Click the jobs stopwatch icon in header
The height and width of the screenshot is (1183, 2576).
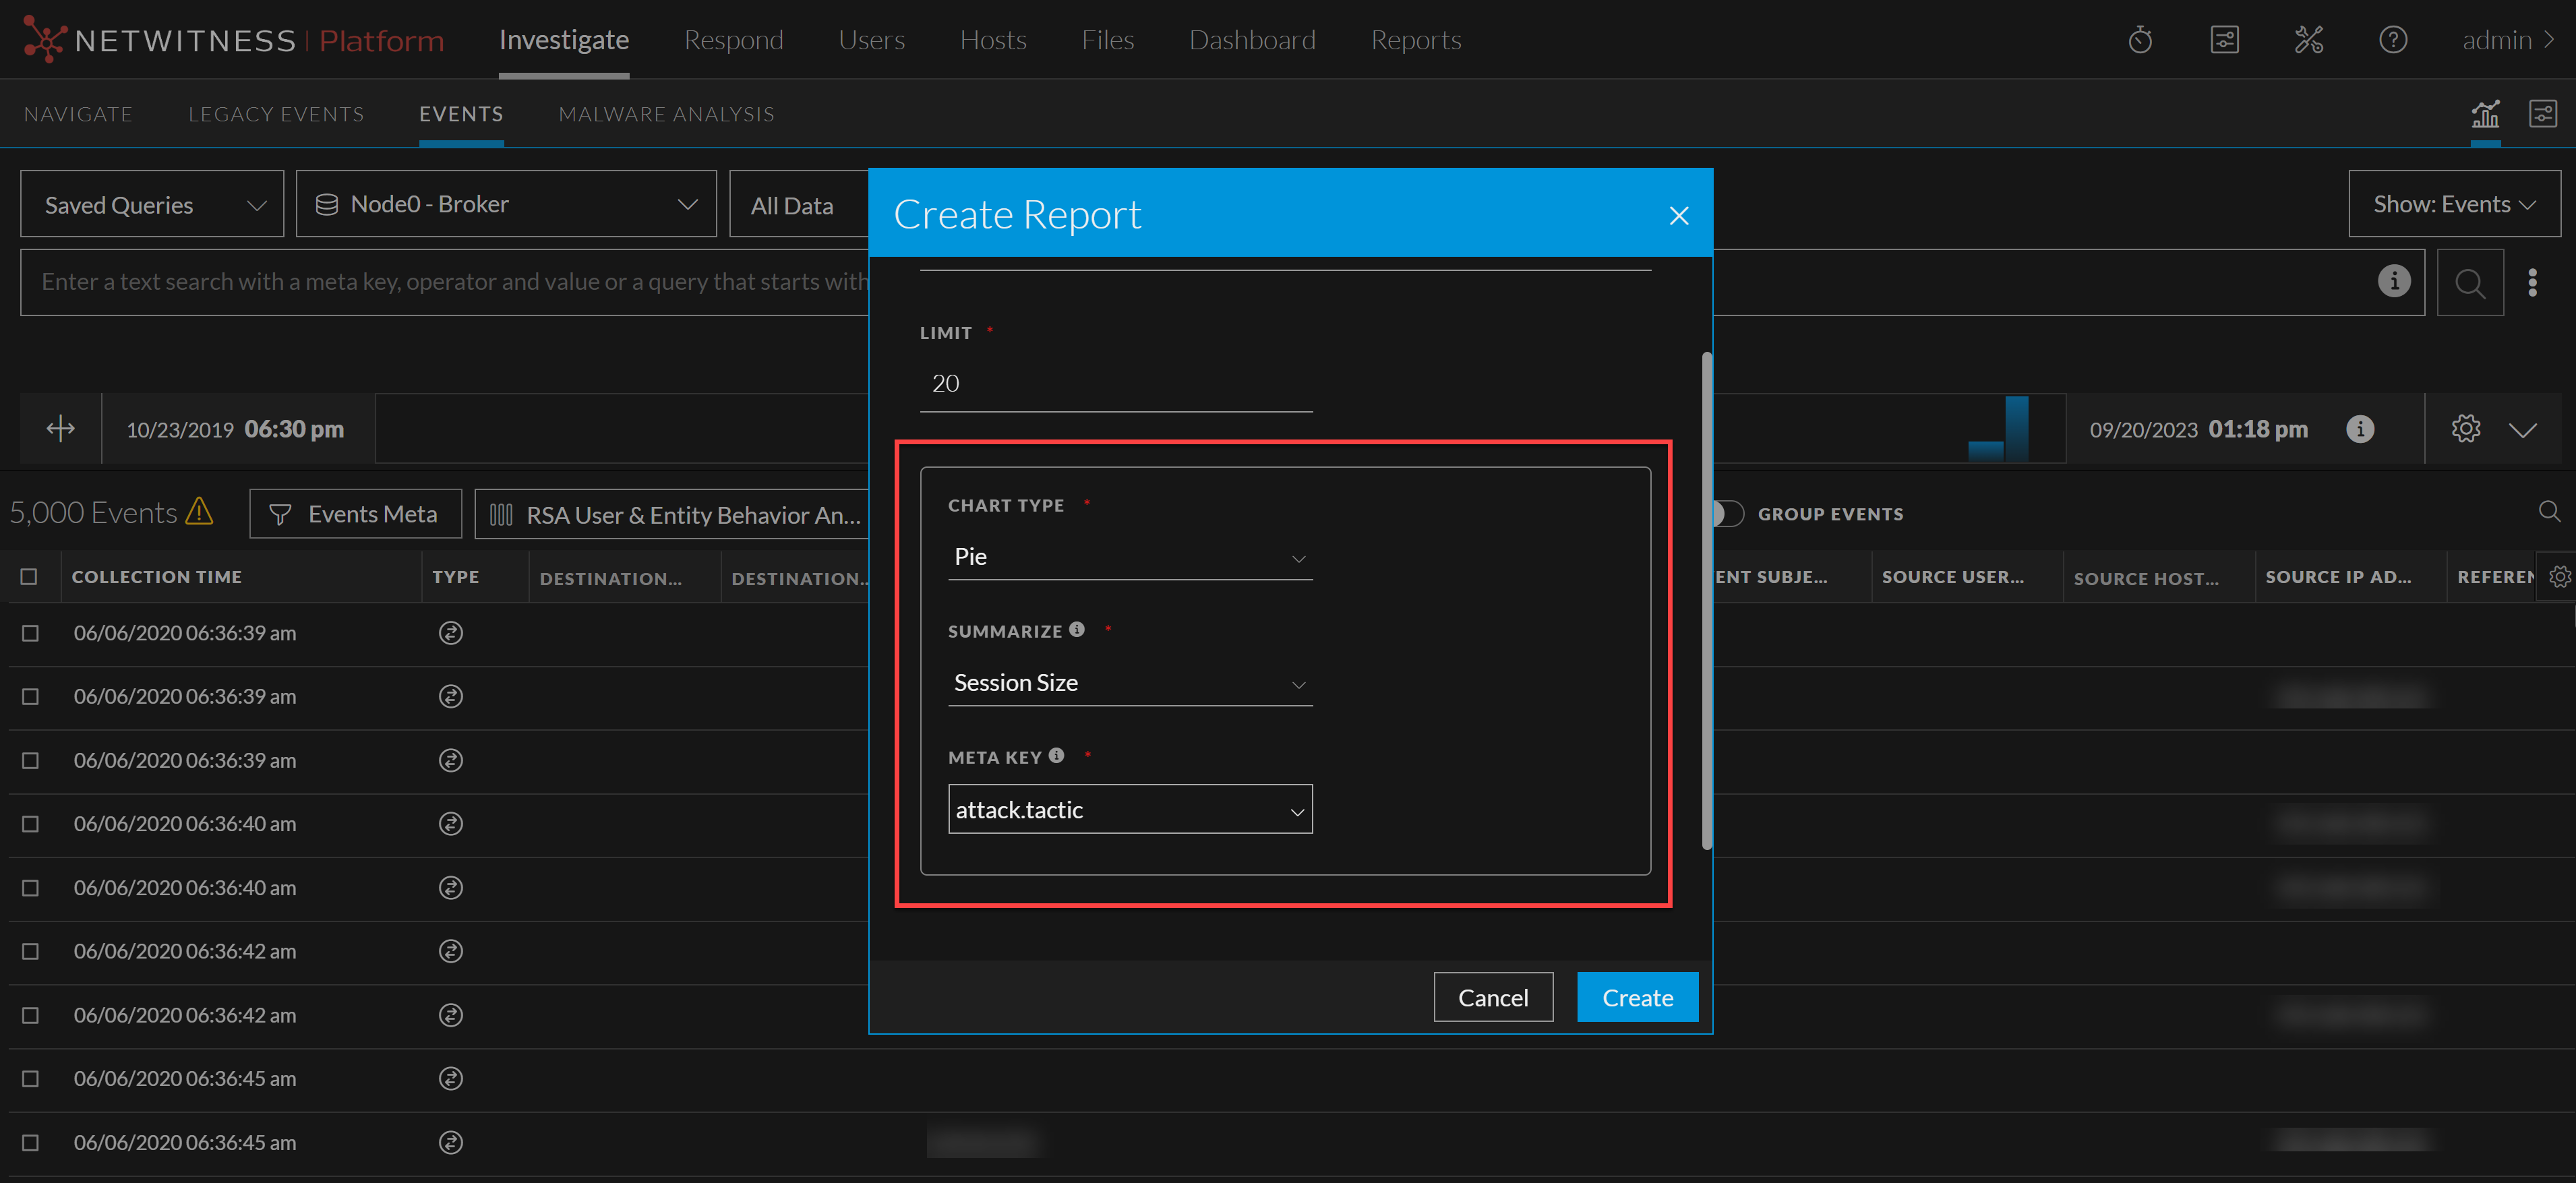(2139, 40)
